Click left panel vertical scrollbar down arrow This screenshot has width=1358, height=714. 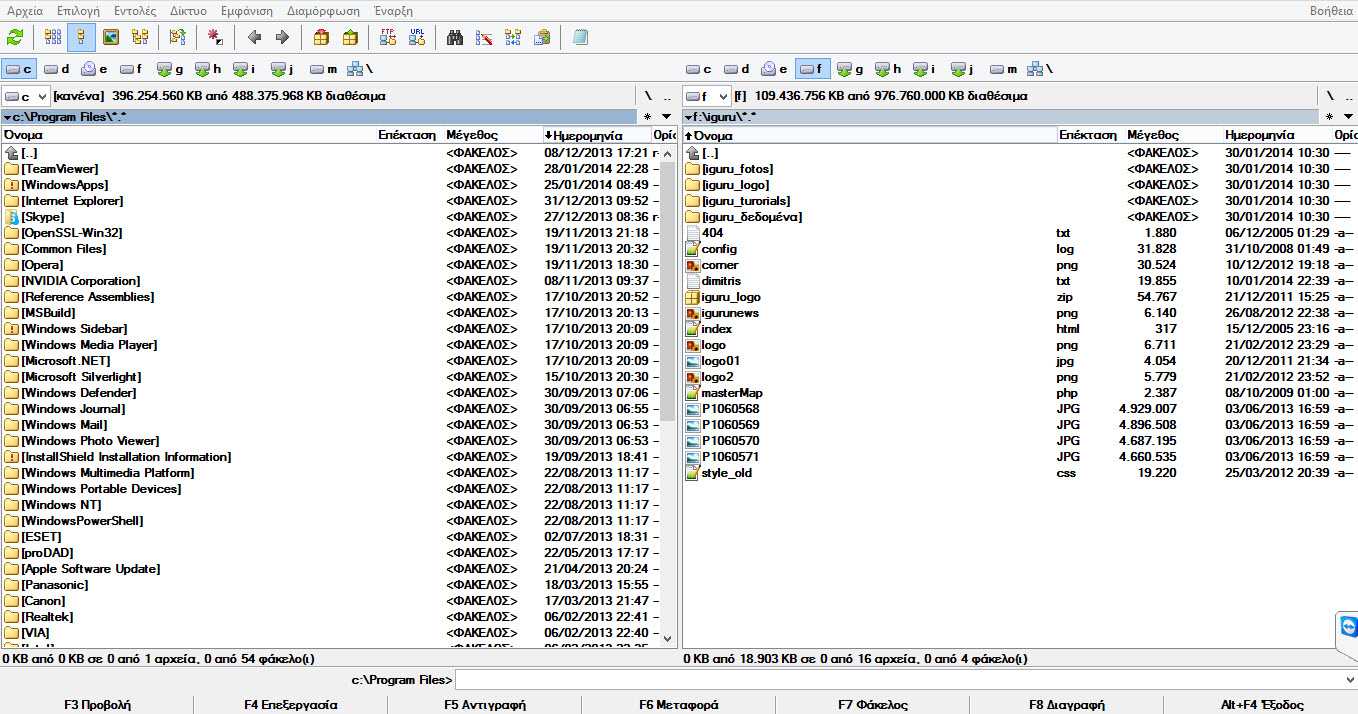tap(668, 637)
